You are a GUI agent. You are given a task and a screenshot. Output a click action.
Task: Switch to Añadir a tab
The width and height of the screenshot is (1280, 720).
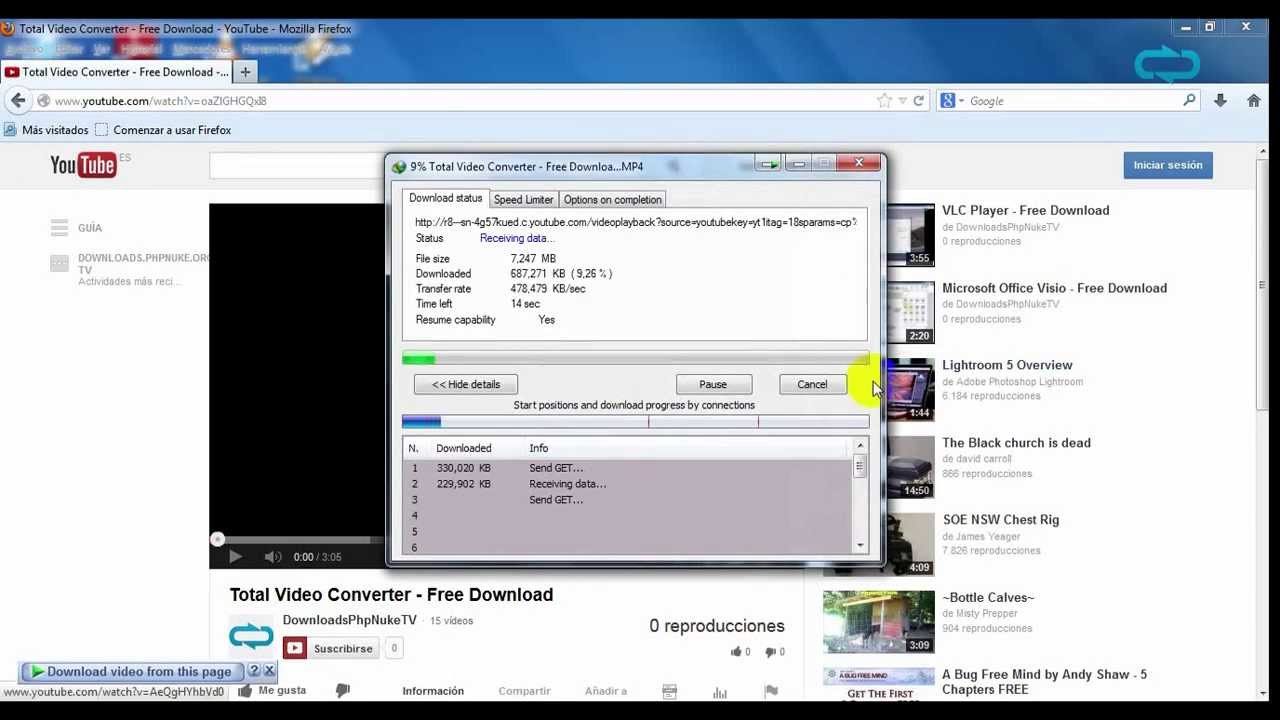click(x=606, y=691)
